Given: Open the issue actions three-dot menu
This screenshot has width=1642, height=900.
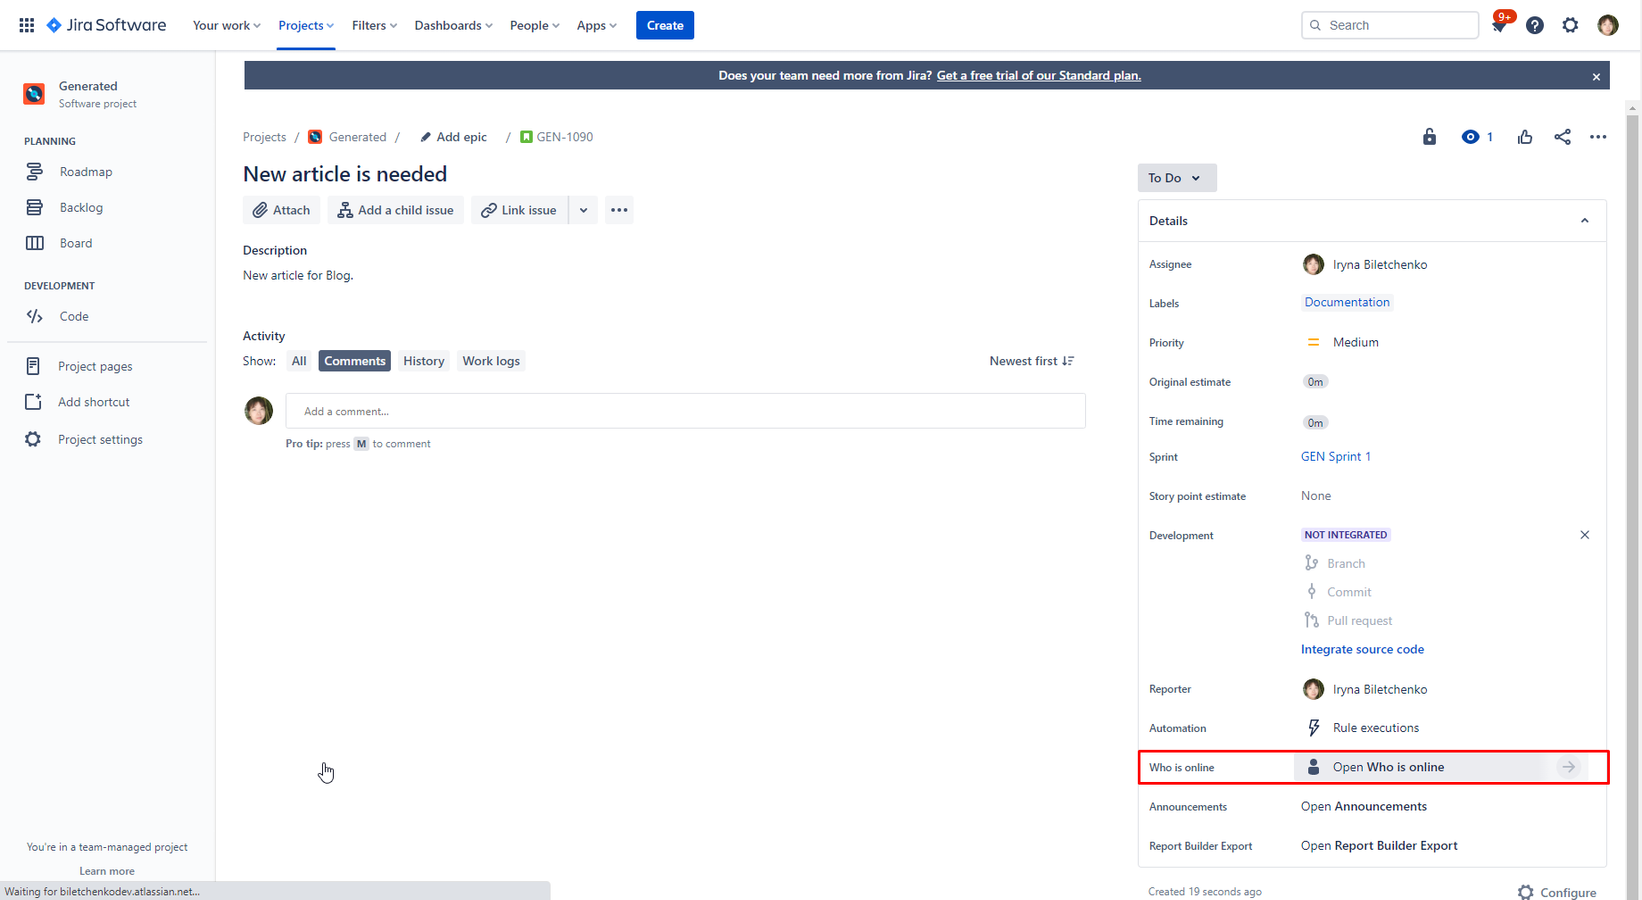Looking at the screenshot, I should pyautogui.click(x=1598, y=137).
